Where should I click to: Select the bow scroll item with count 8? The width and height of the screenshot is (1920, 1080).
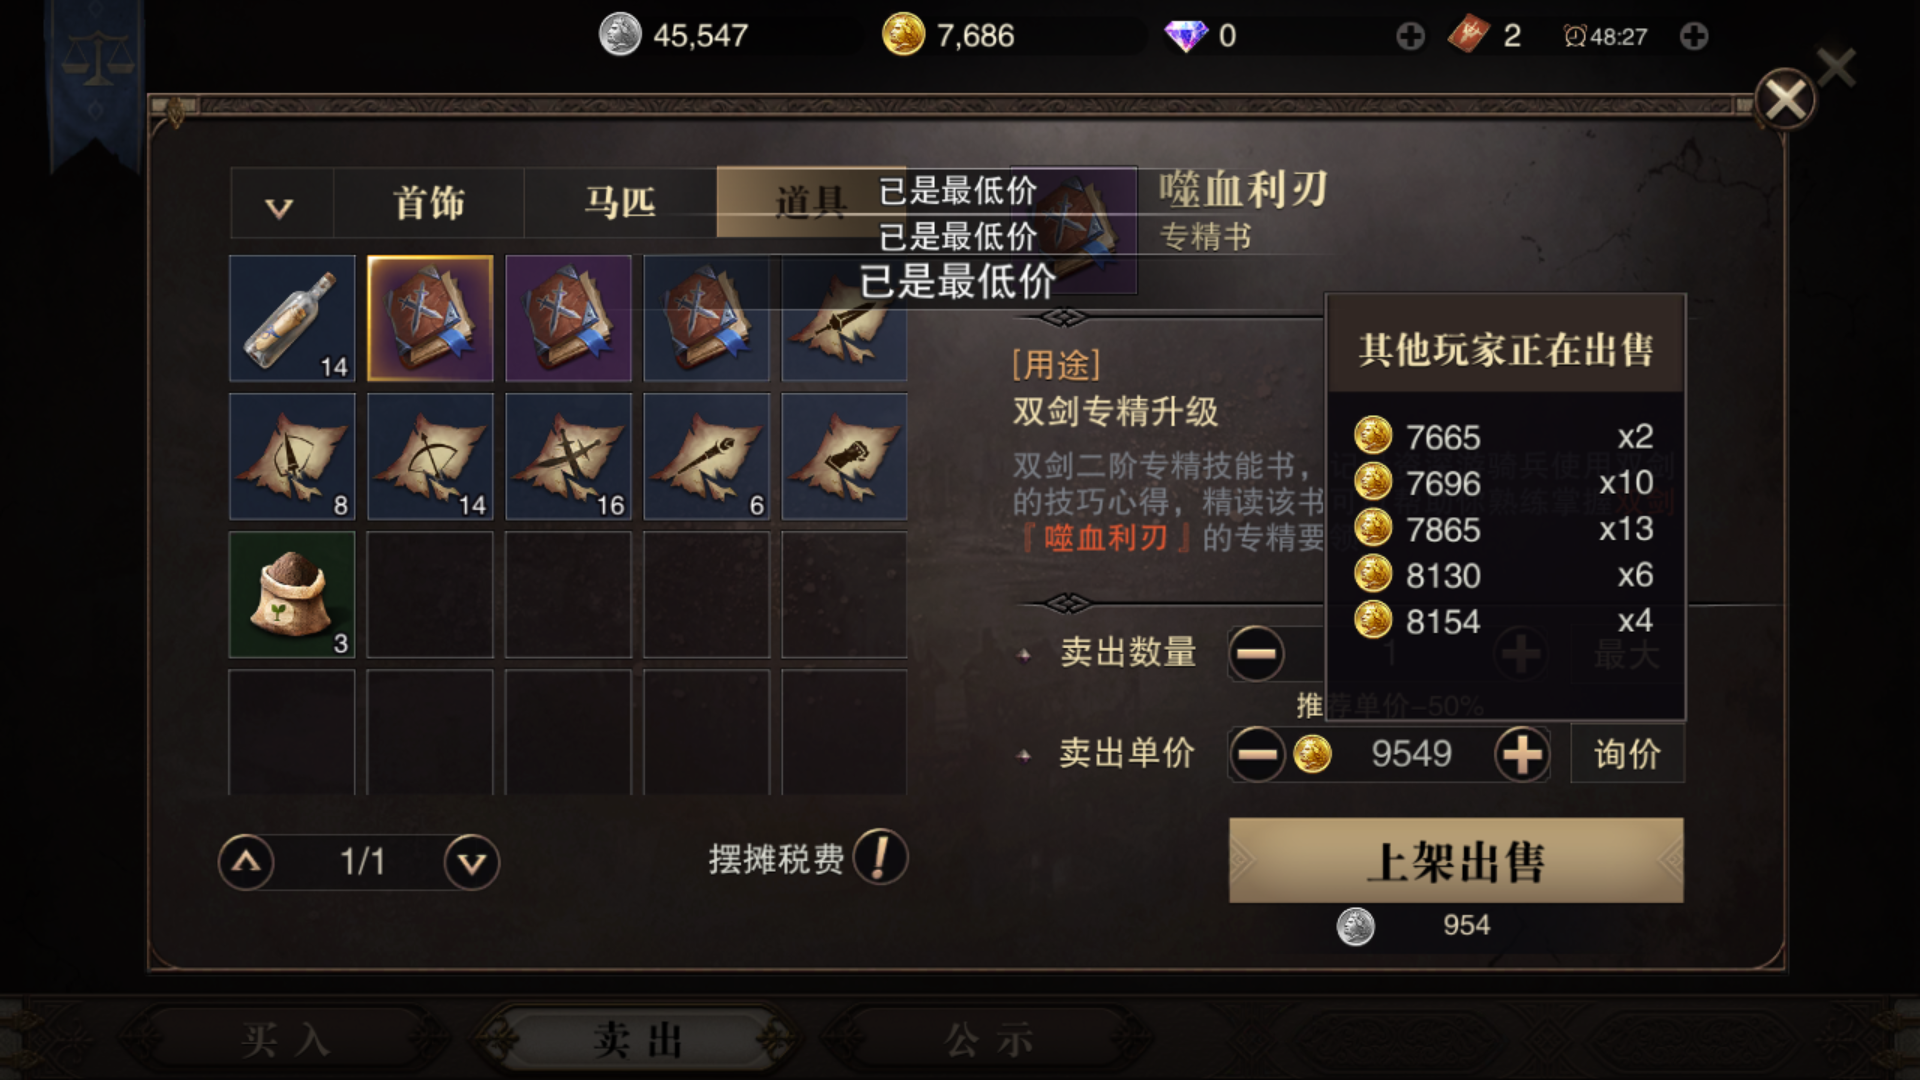click(292, 456)
